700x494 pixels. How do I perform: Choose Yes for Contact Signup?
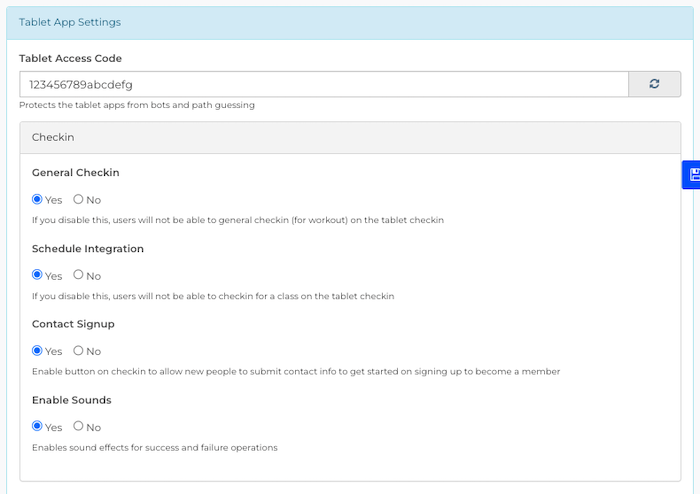coord(38,351)
